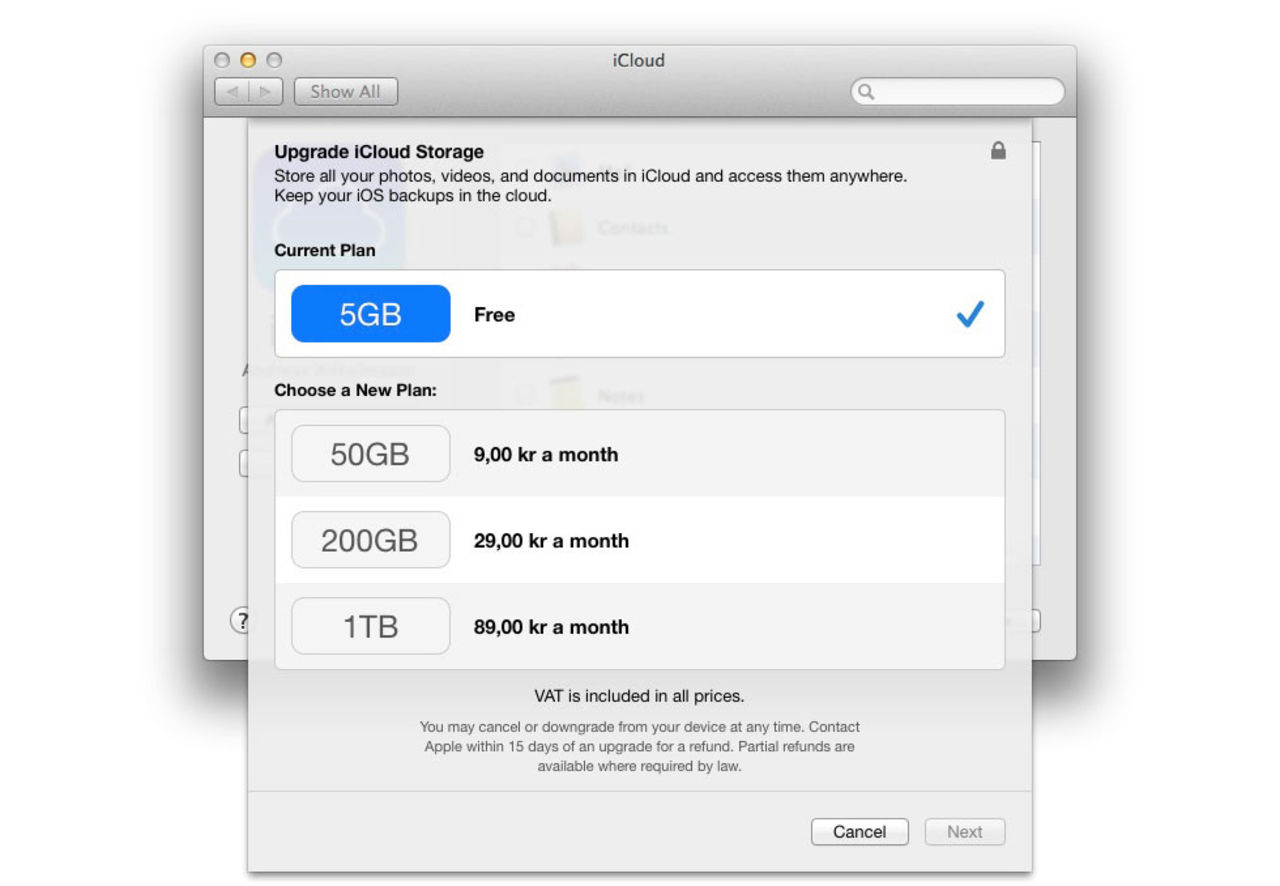Click the back navigation arrow
1280x886 pixels.
(x=230, y=91)
